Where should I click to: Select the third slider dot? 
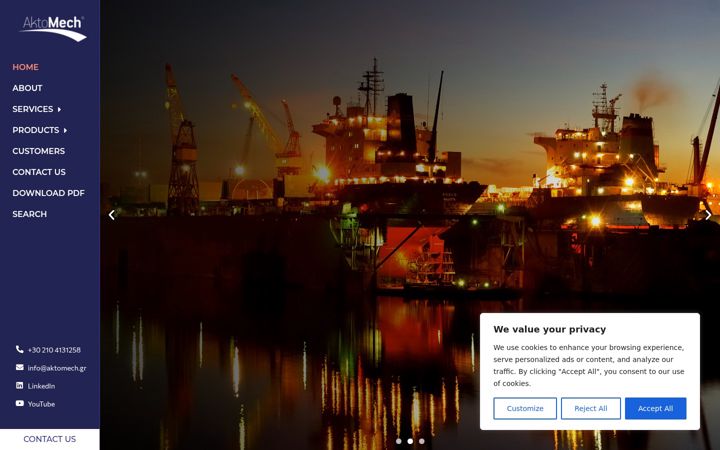(x=422, y=441)
